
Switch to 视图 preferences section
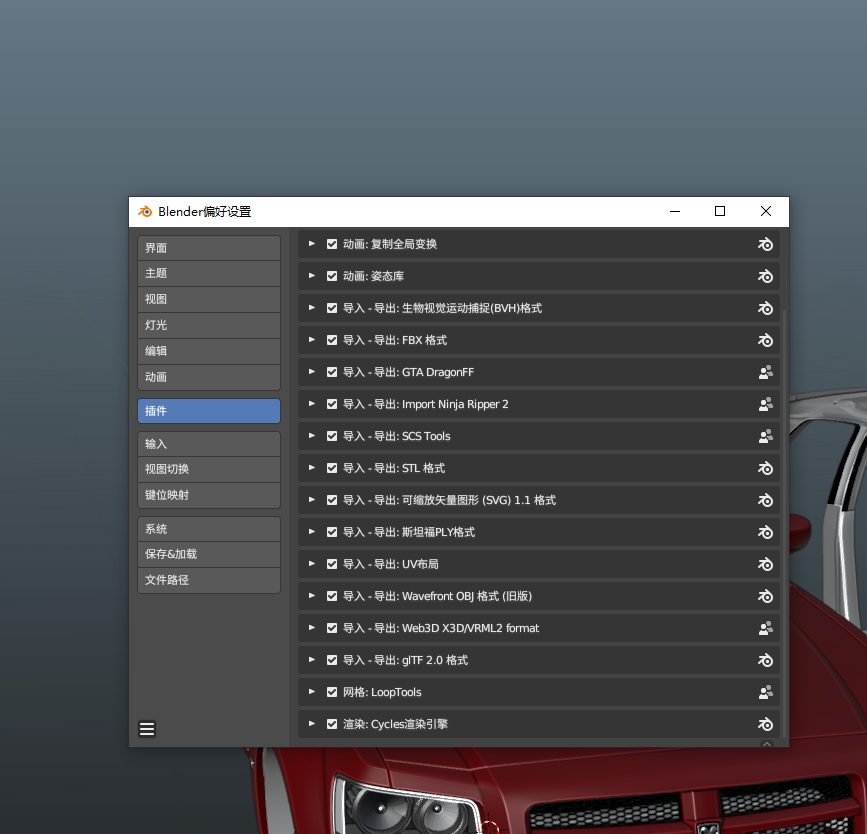(x=209, y=300)
